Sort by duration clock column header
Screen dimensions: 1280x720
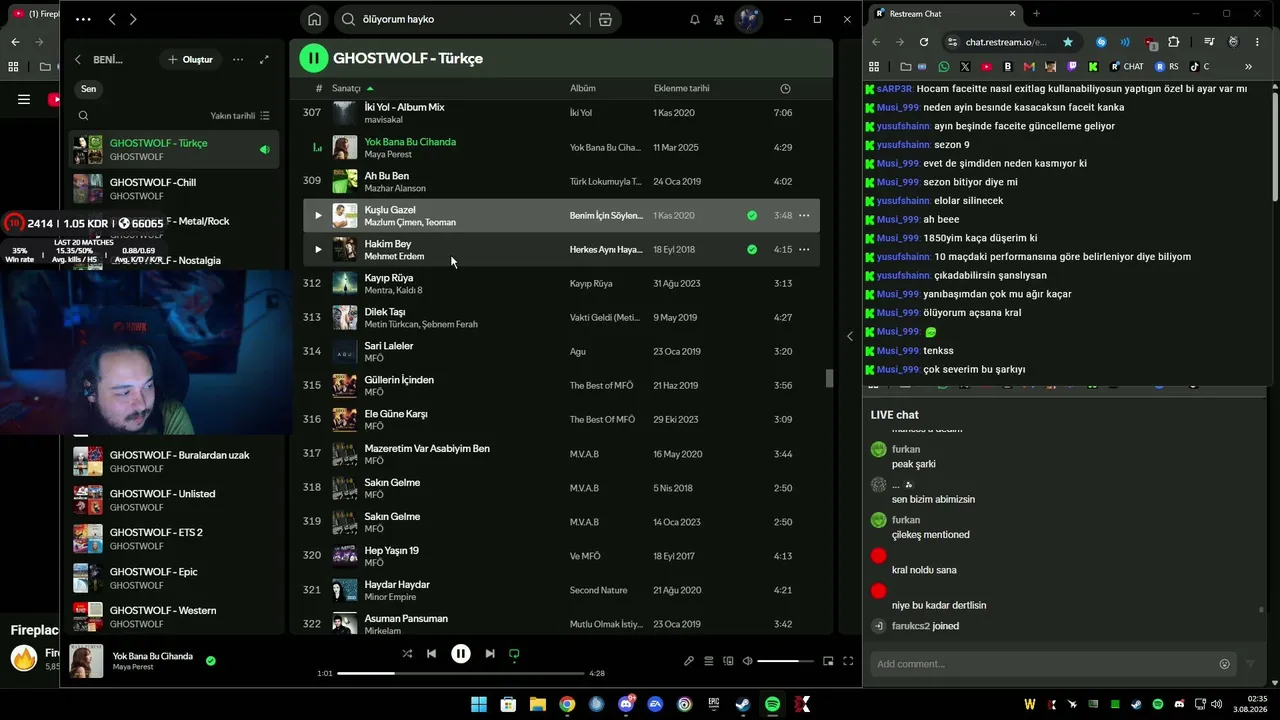point(785,89)
